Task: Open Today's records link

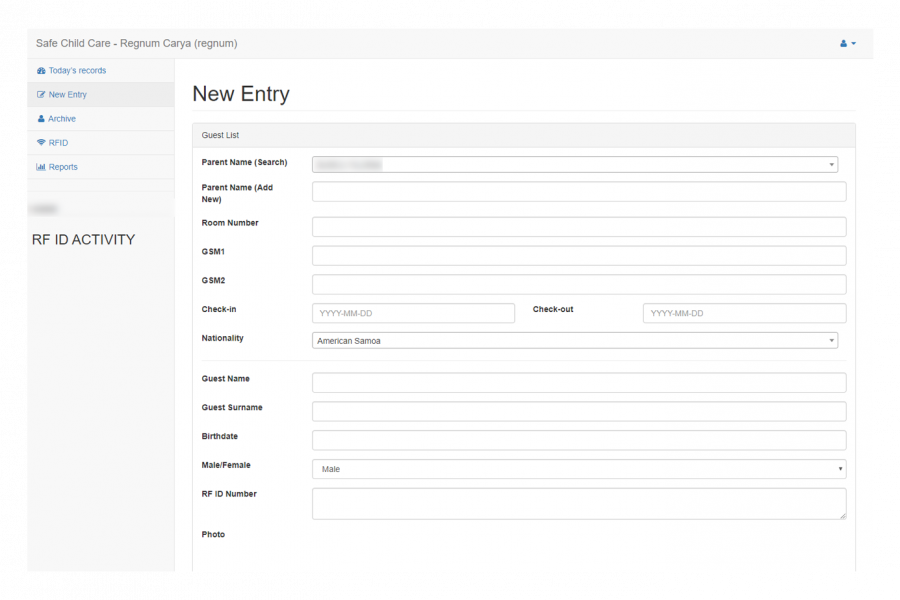Action: tap(77, 71)
